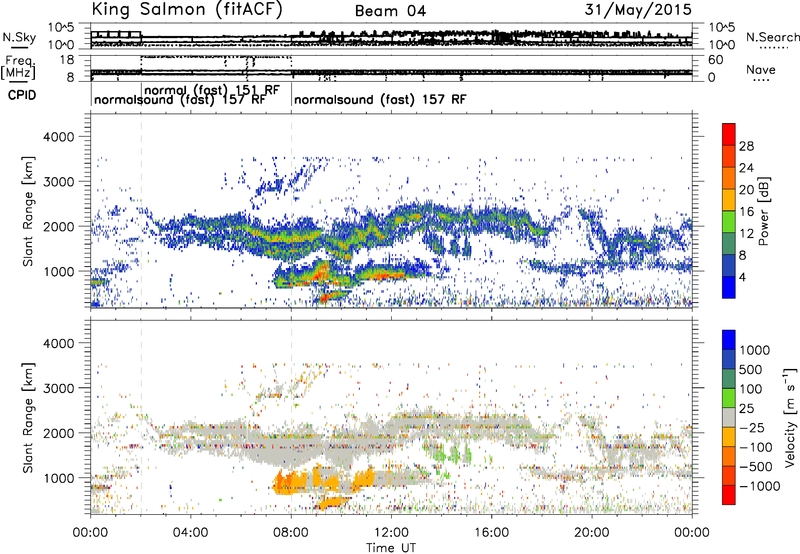Select the 60 tick on the Nave axis
The height and width of the screenshot is (554, 800).
click(x=716, y=60)
